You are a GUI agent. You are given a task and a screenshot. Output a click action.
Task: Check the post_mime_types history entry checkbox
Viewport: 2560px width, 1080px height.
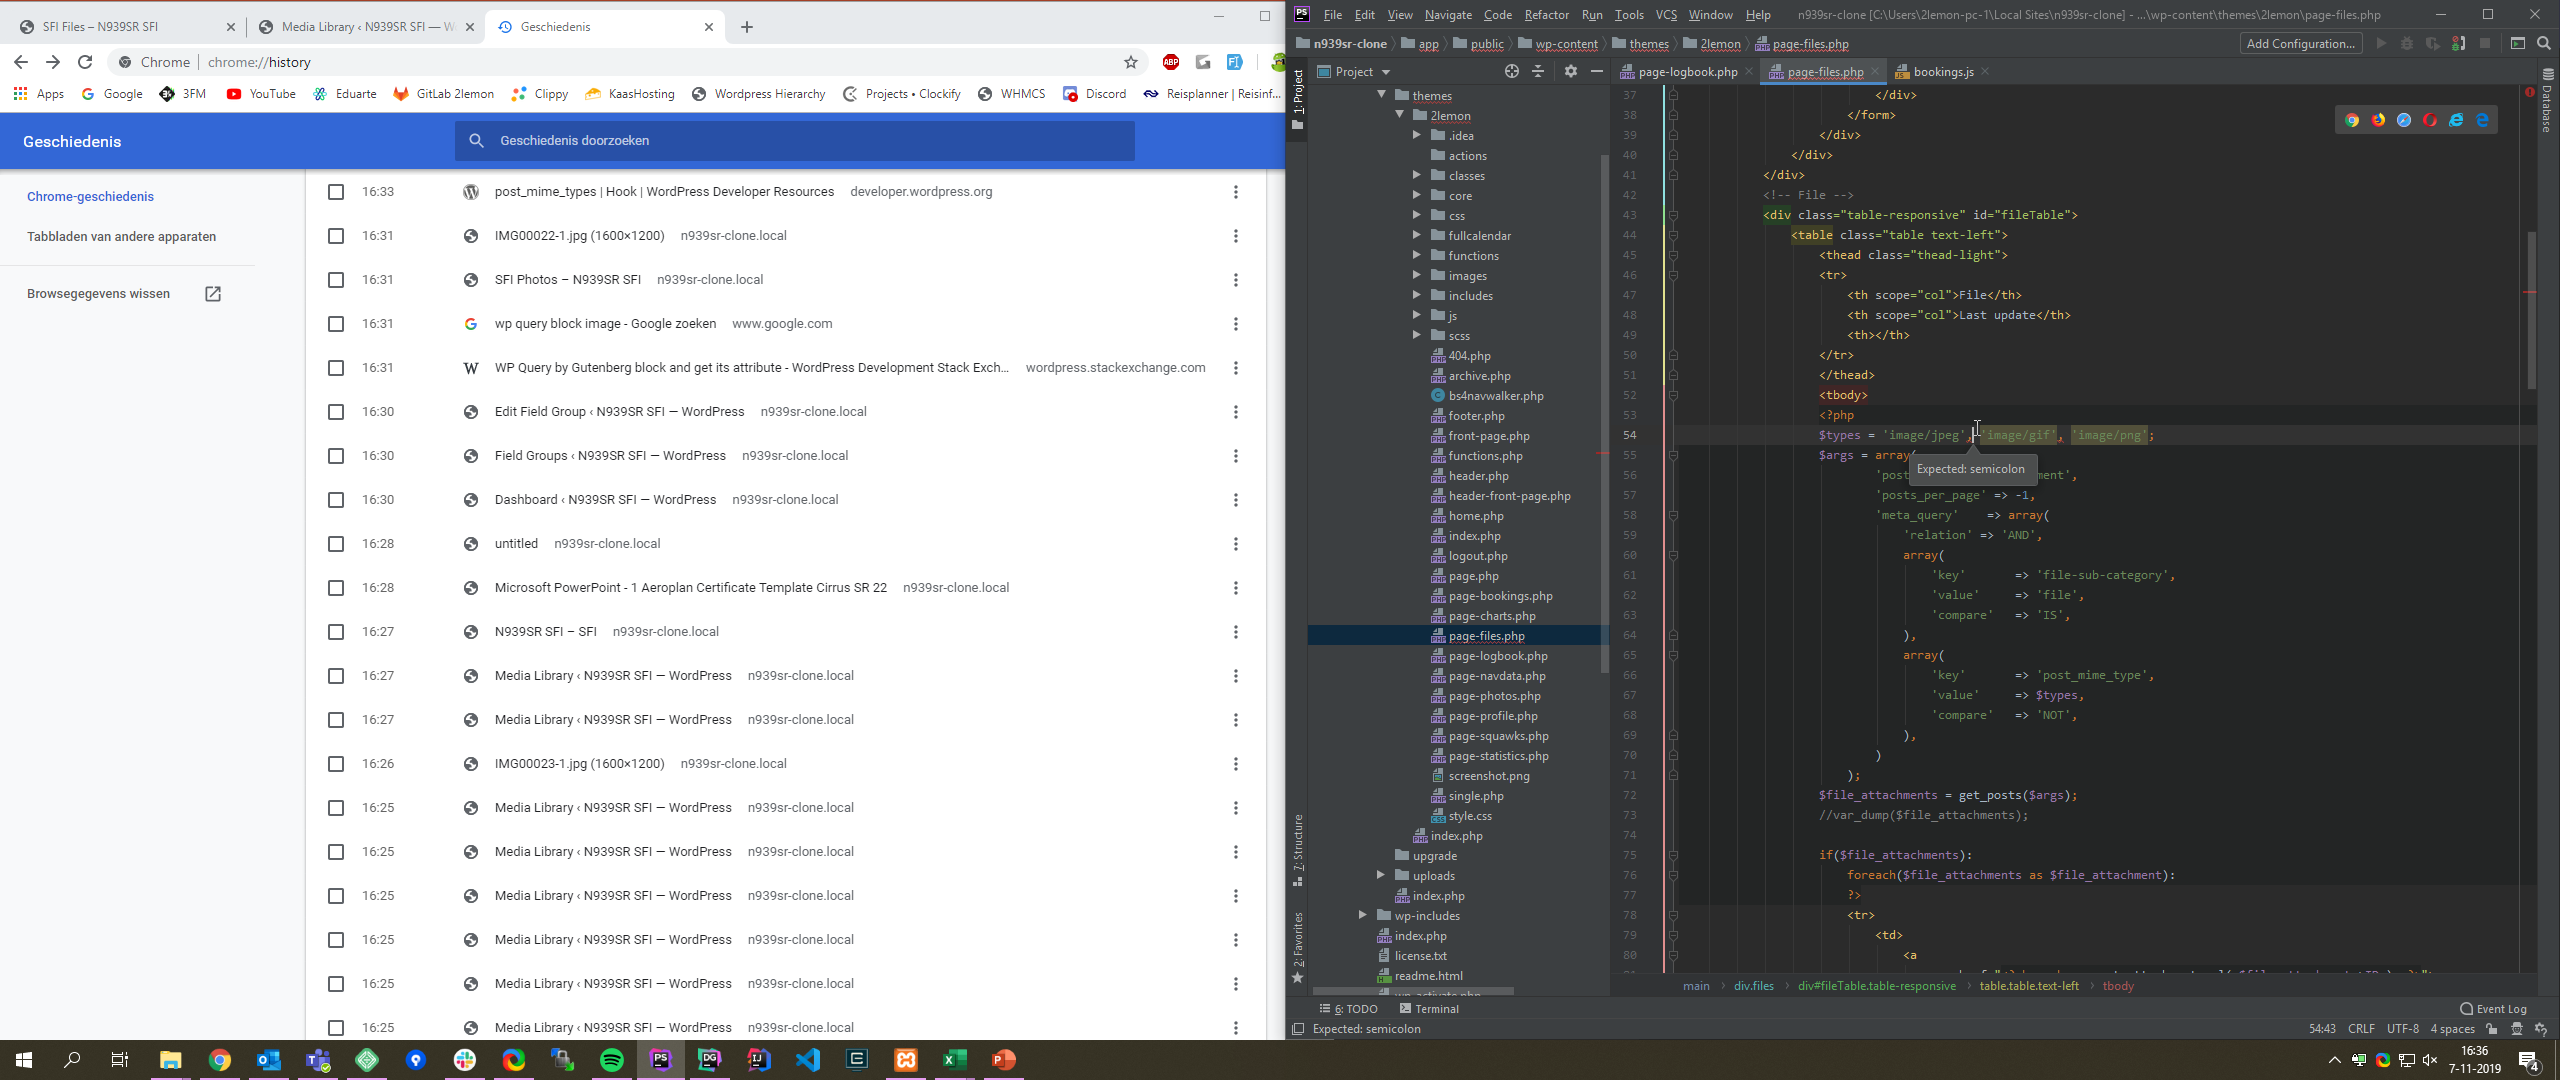(x=336, y=192)
